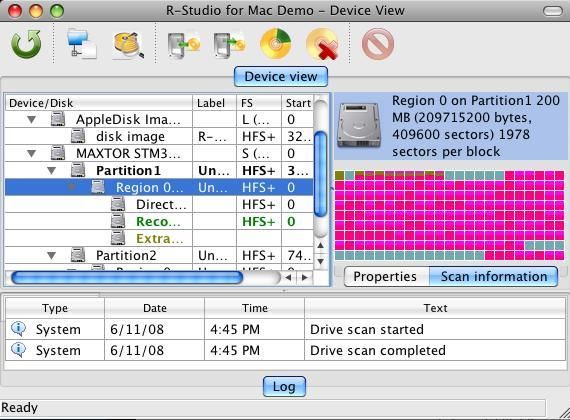
Task: Click the Log button
Action: pos(284,386)
